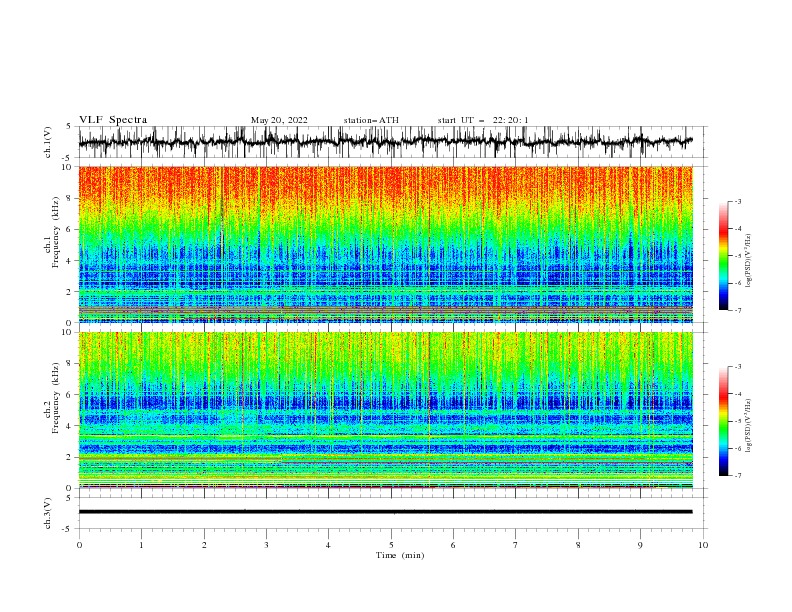
Task: Select the "ch.2 Frequency (kHz)" axis label
Action: (x=52, y=398)
